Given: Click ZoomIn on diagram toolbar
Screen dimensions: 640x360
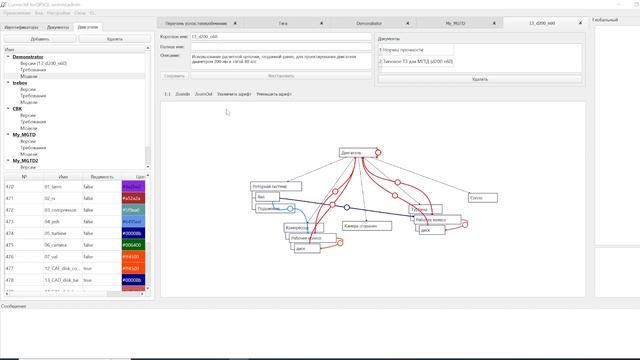Looking at the screenshot, I should 182,94.
